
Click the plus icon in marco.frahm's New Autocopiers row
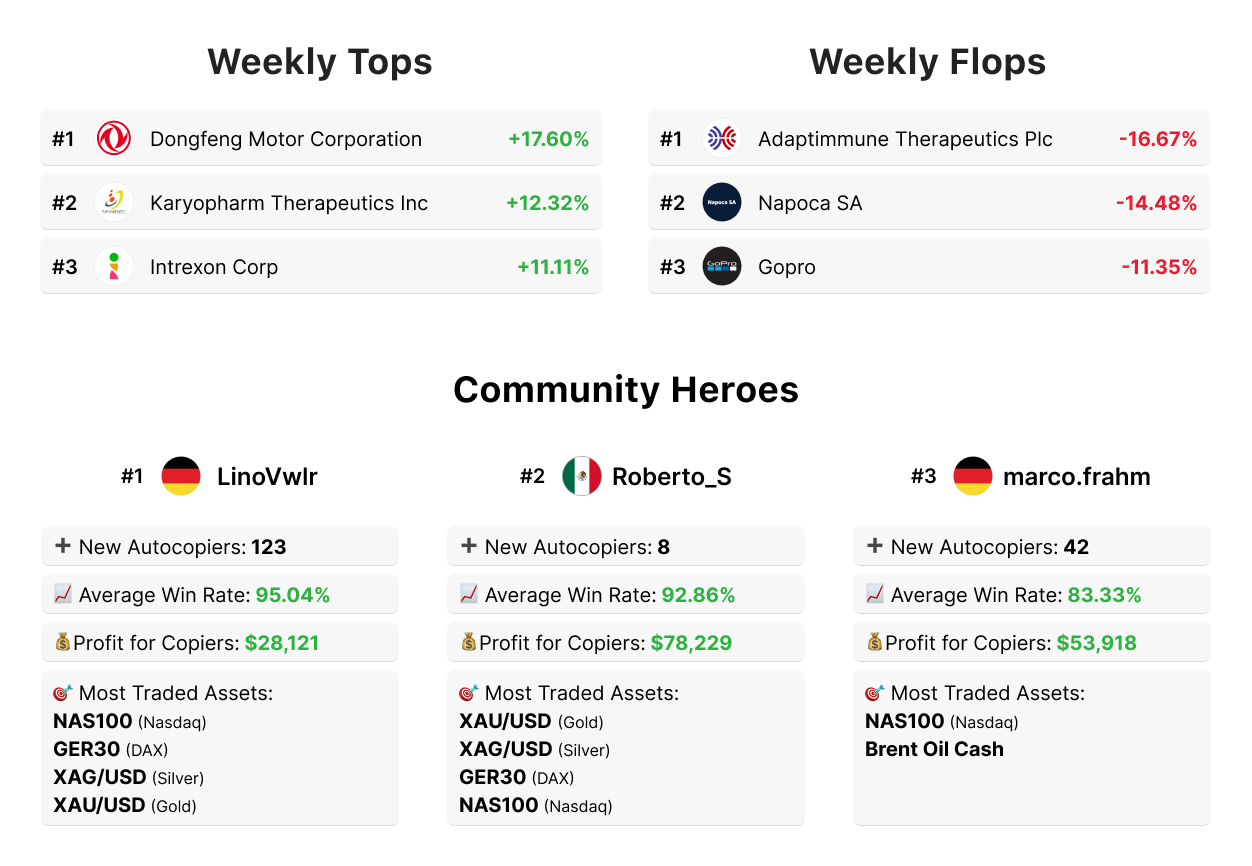(x=875, y=546)
